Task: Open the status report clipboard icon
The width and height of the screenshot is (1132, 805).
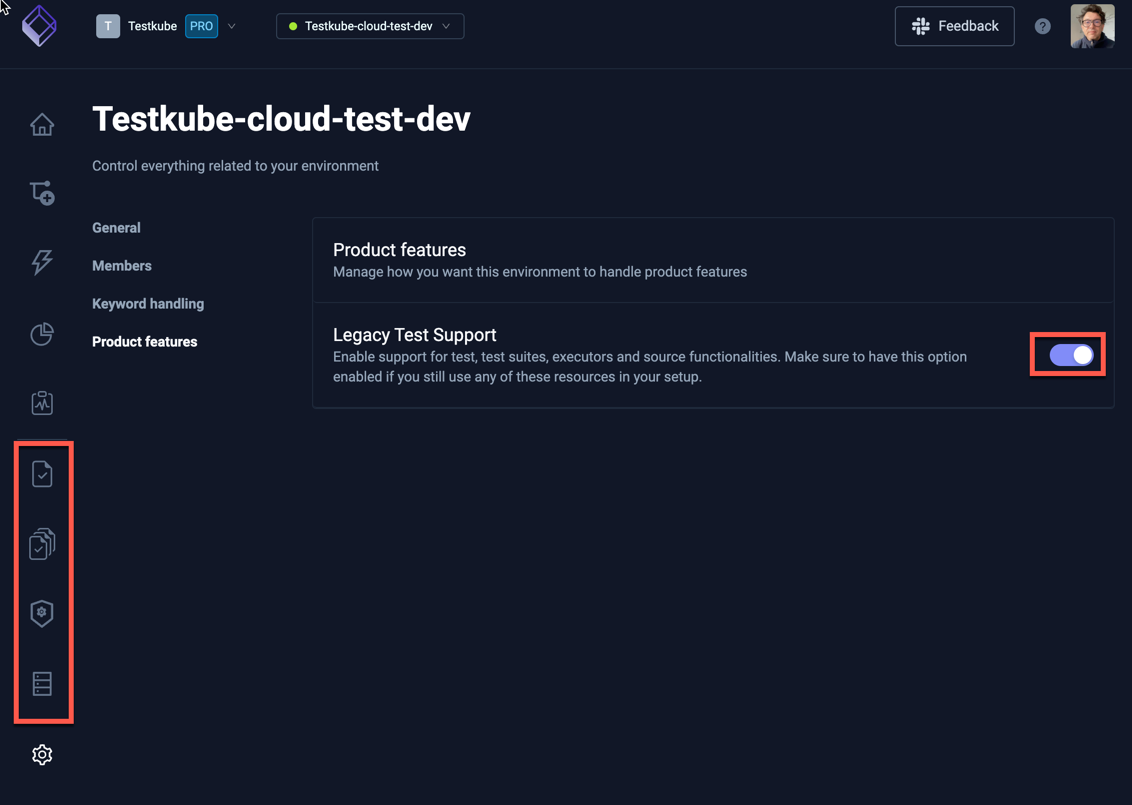Action: (x=42, y=403)
